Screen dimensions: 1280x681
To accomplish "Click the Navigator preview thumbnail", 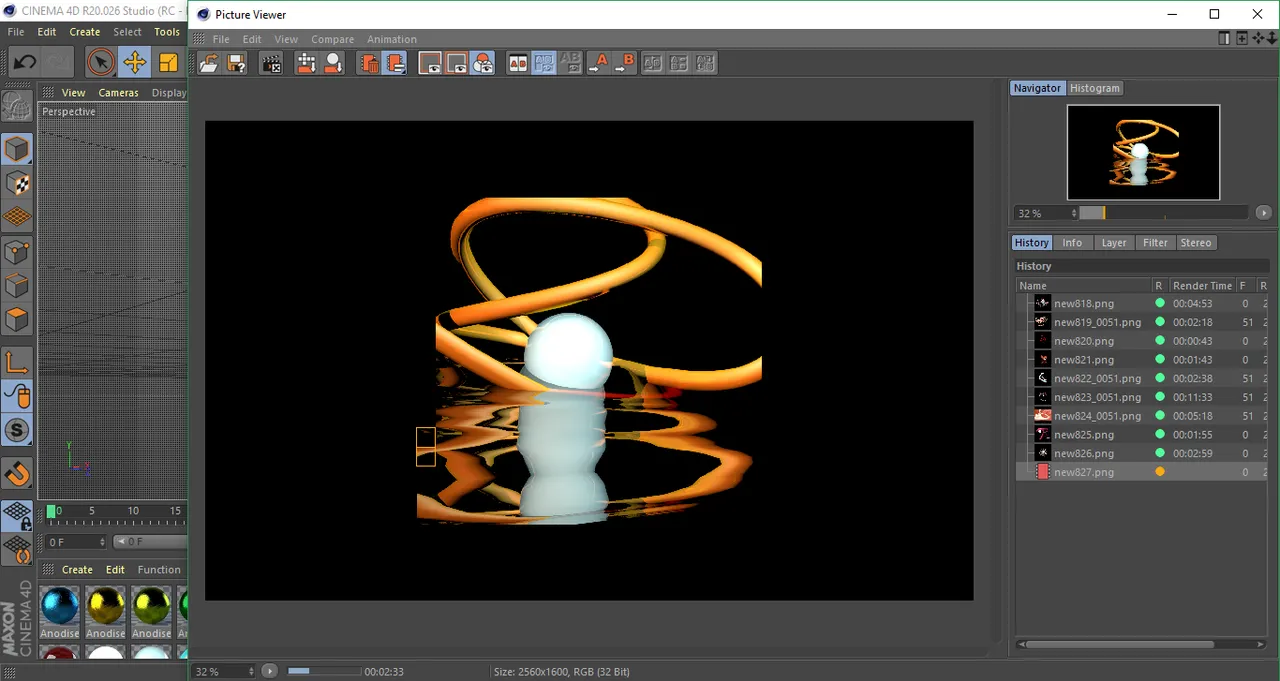I will pos(1143,152).
